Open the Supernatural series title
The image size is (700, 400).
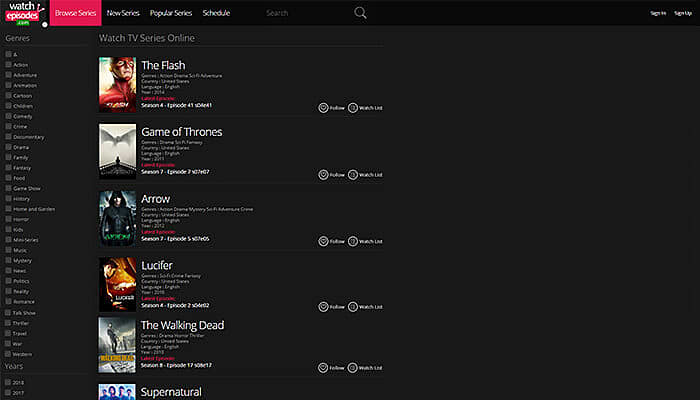point(171,392)
